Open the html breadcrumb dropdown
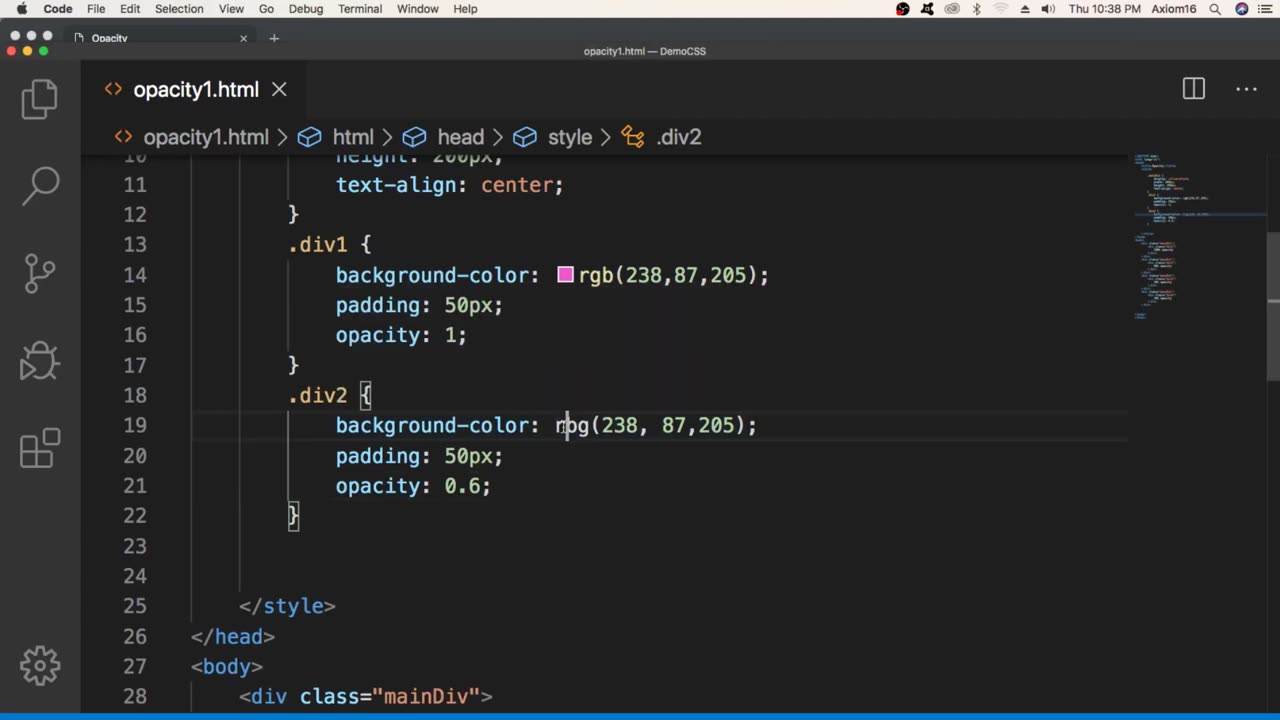 [x=353, y=137]
